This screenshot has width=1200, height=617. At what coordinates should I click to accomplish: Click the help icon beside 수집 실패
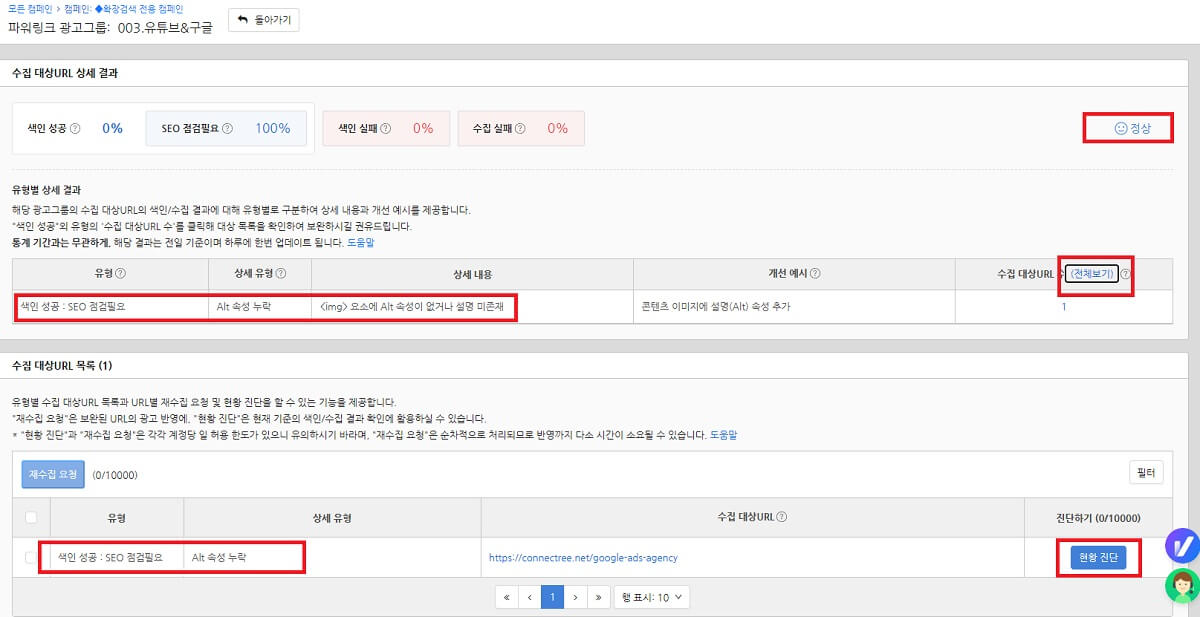[x=520, y=127]
